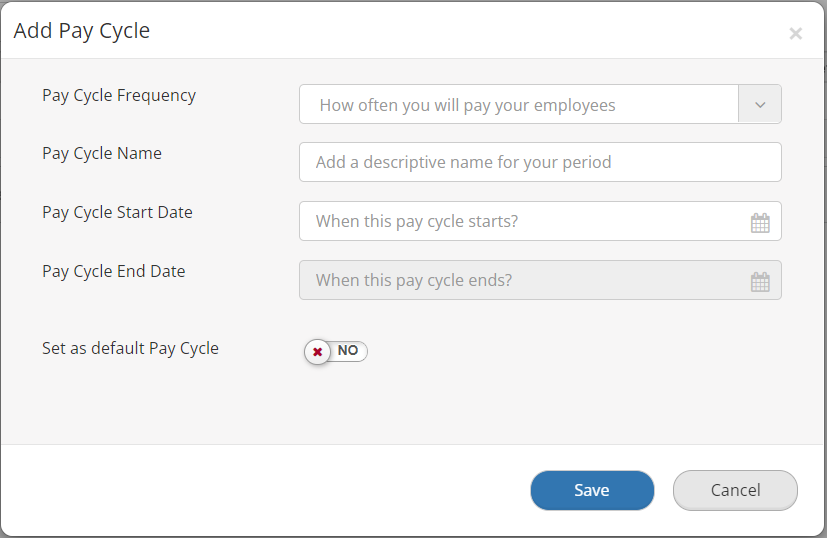Click the 'Set as default Pay Cycle' label

pyautogui.click(x=130, y=349)
